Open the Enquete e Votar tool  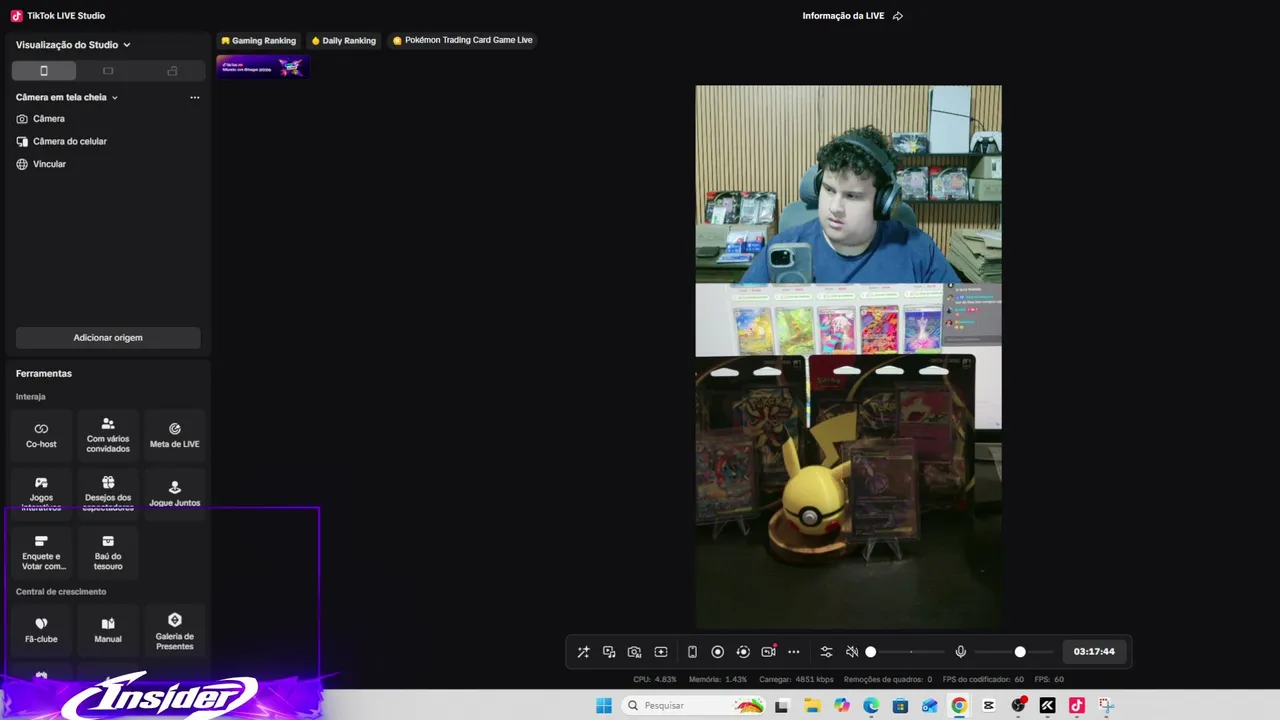[41, 552]
